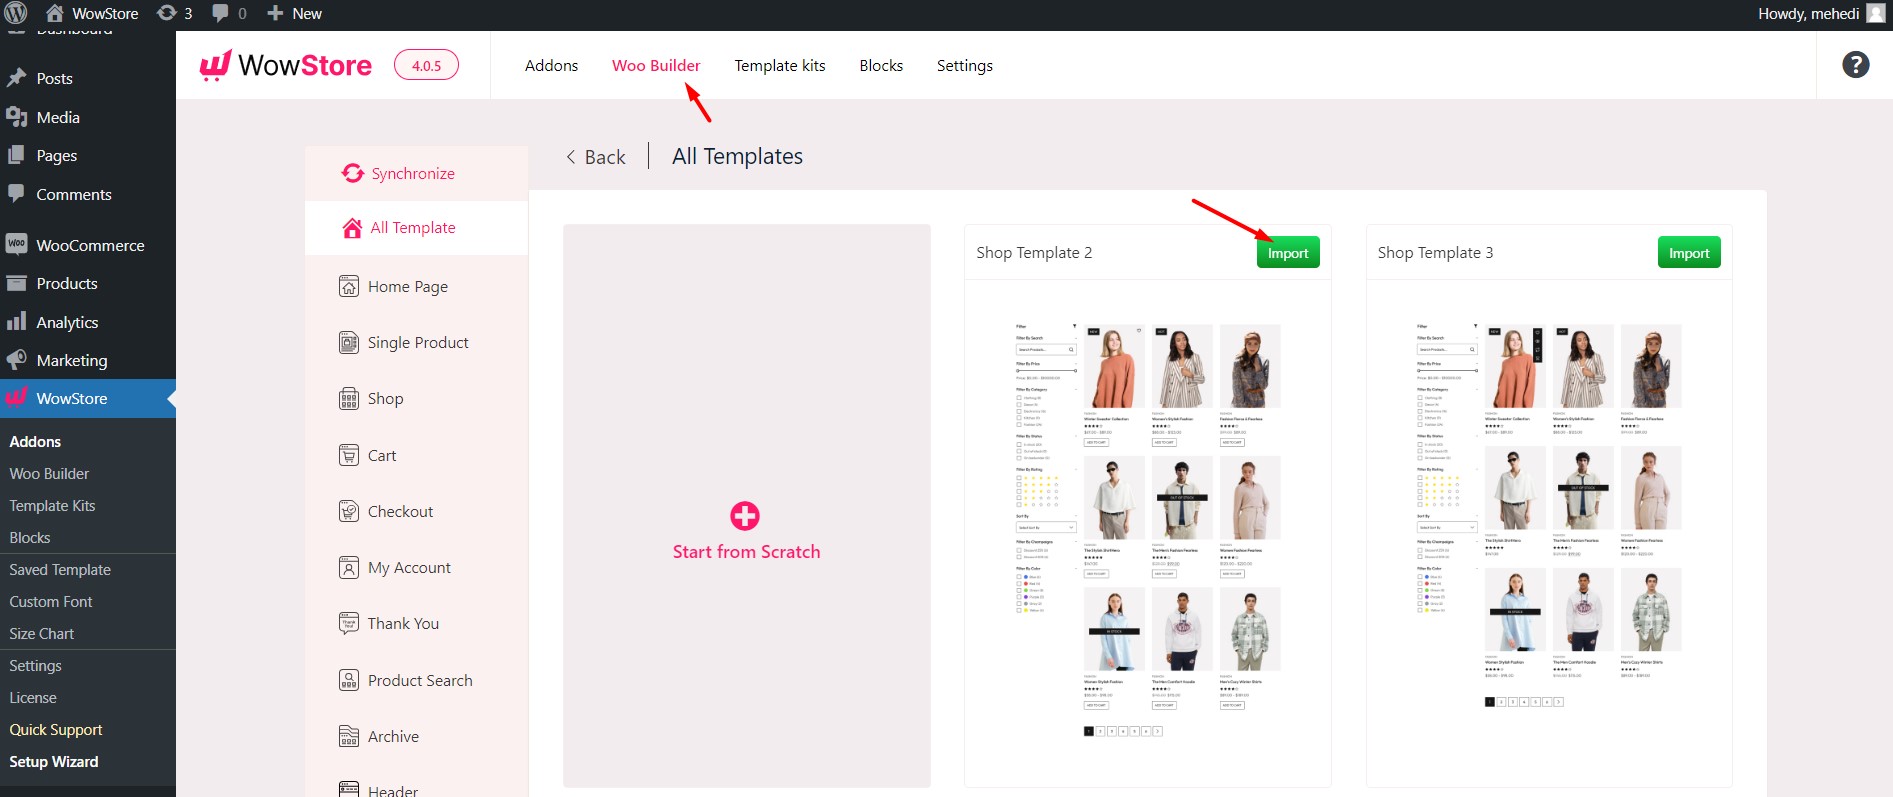The image size is (1893, 797).
Task: Click the WooCommerce icon in sidebar
Action: 16,244
